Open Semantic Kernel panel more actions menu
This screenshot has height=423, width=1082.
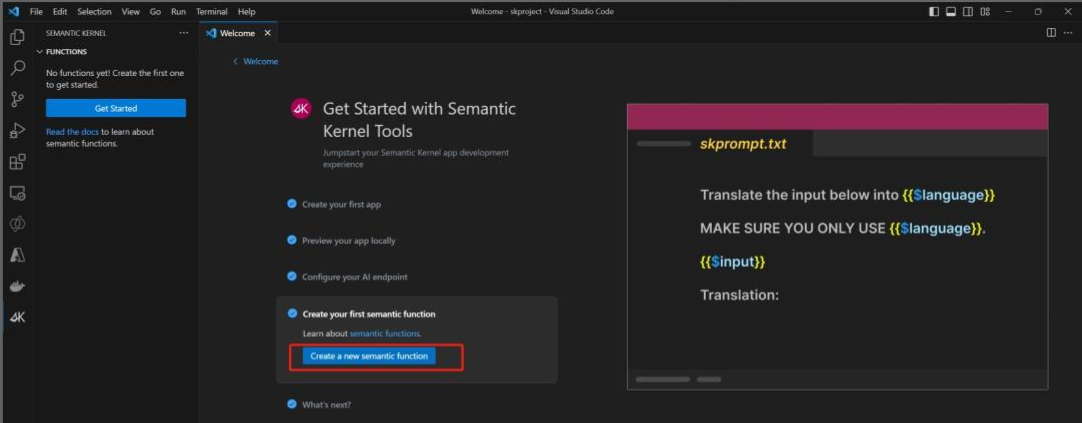pyautogui.click(x=183, y=33)
